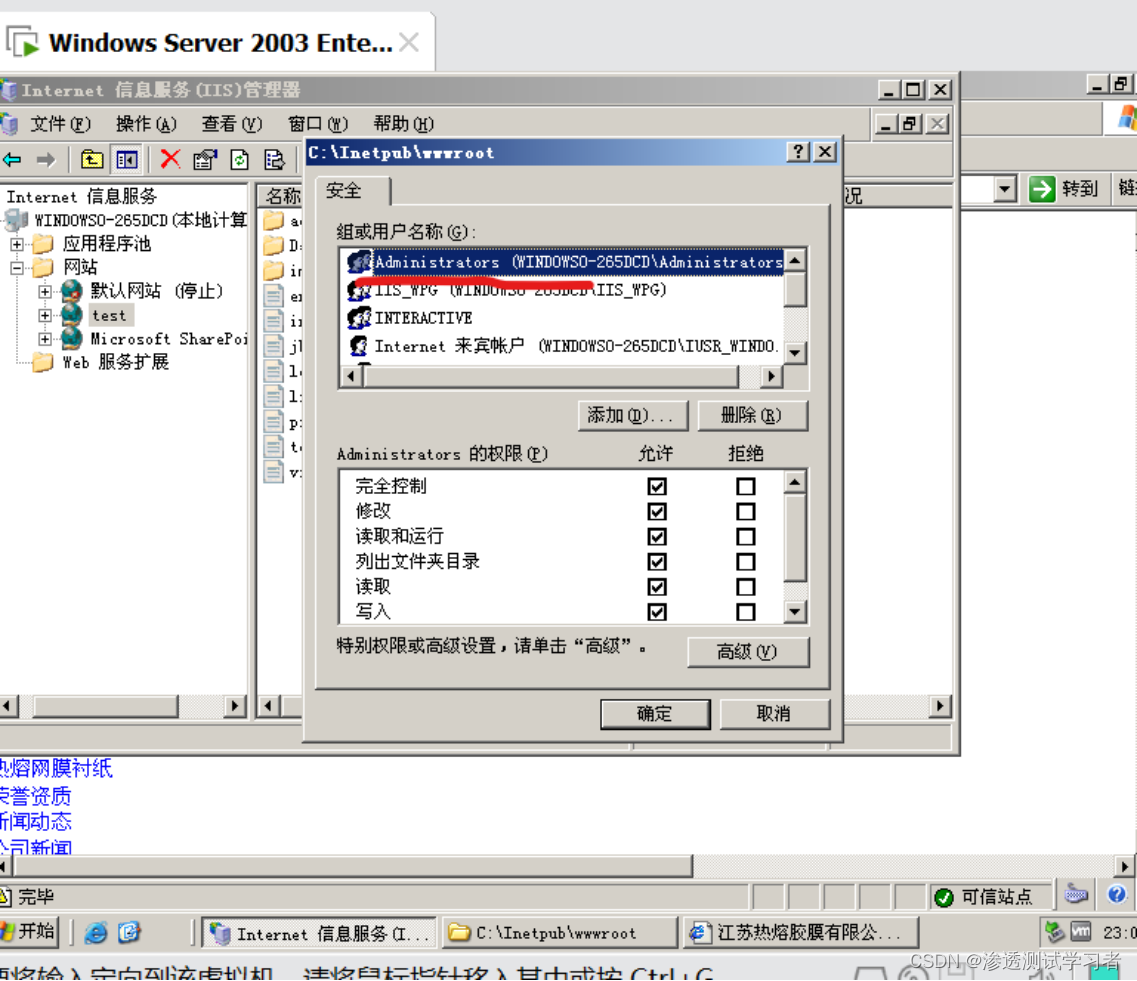Click the 删除(R) button
Image resolution: width=1137 pixels, height=981 pixels.
751,415
